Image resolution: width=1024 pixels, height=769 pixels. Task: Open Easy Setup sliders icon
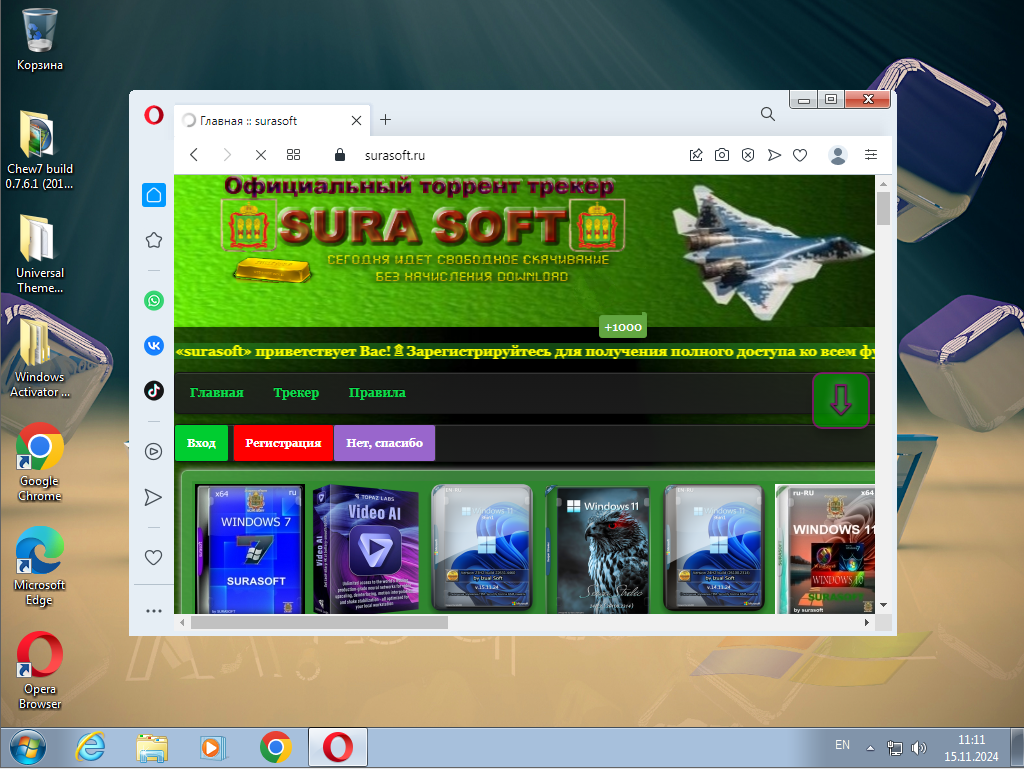pos(871,155)
